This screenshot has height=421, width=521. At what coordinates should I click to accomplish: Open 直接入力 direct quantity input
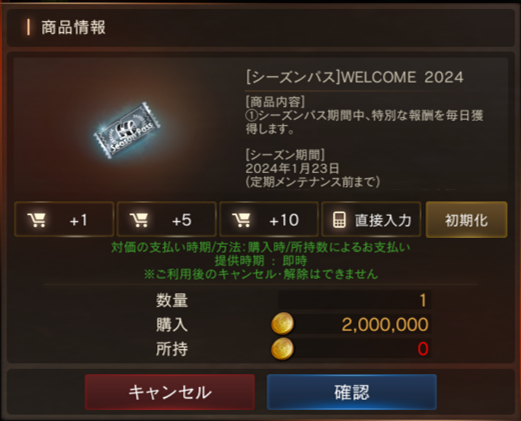pyautogui.click(x=371, y=219)
